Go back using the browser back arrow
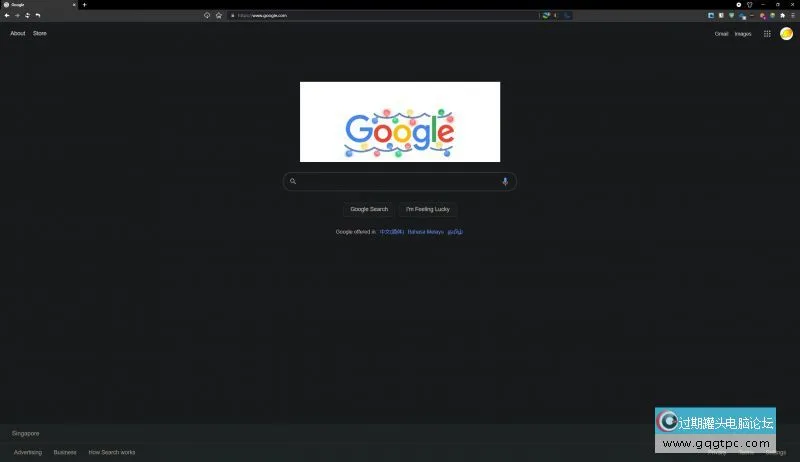Screen dimensions: 800x462 7,15
